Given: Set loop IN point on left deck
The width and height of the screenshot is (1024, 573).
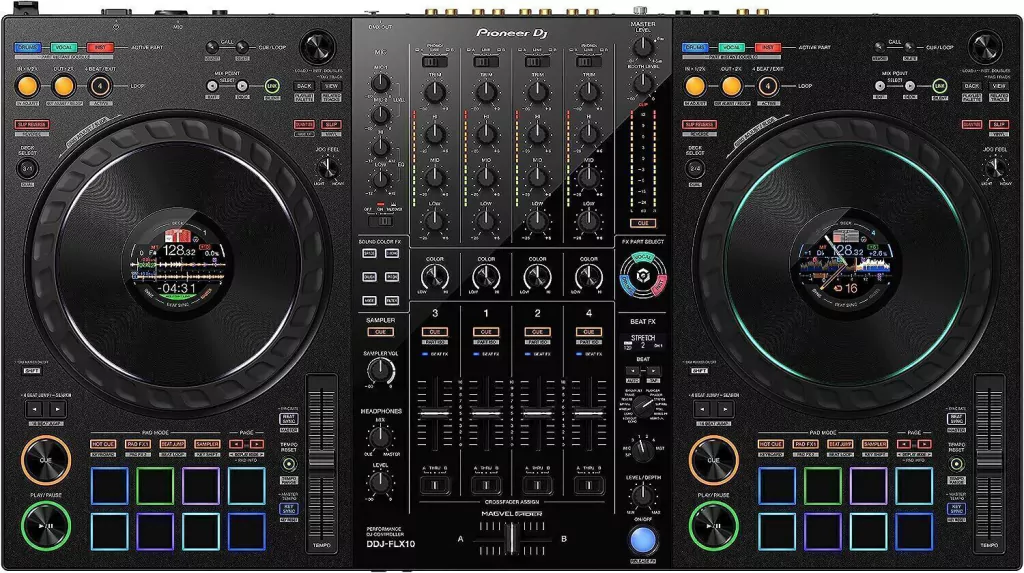Looking at the screenshot, I should (x=27, y=86).
